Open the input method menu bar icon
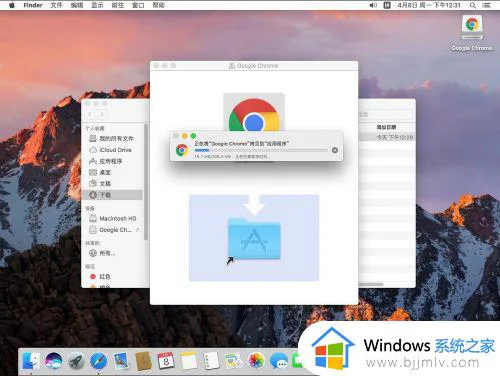The width and height of the screenshot is (500, 376). (x=387, y=5)
